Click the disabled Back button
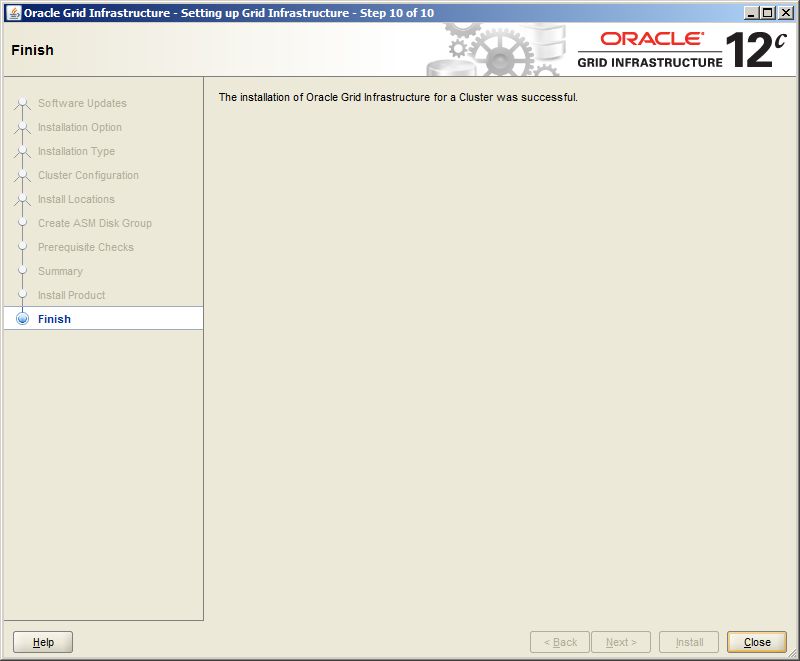The image size is (800, 661). coord(560,642)
